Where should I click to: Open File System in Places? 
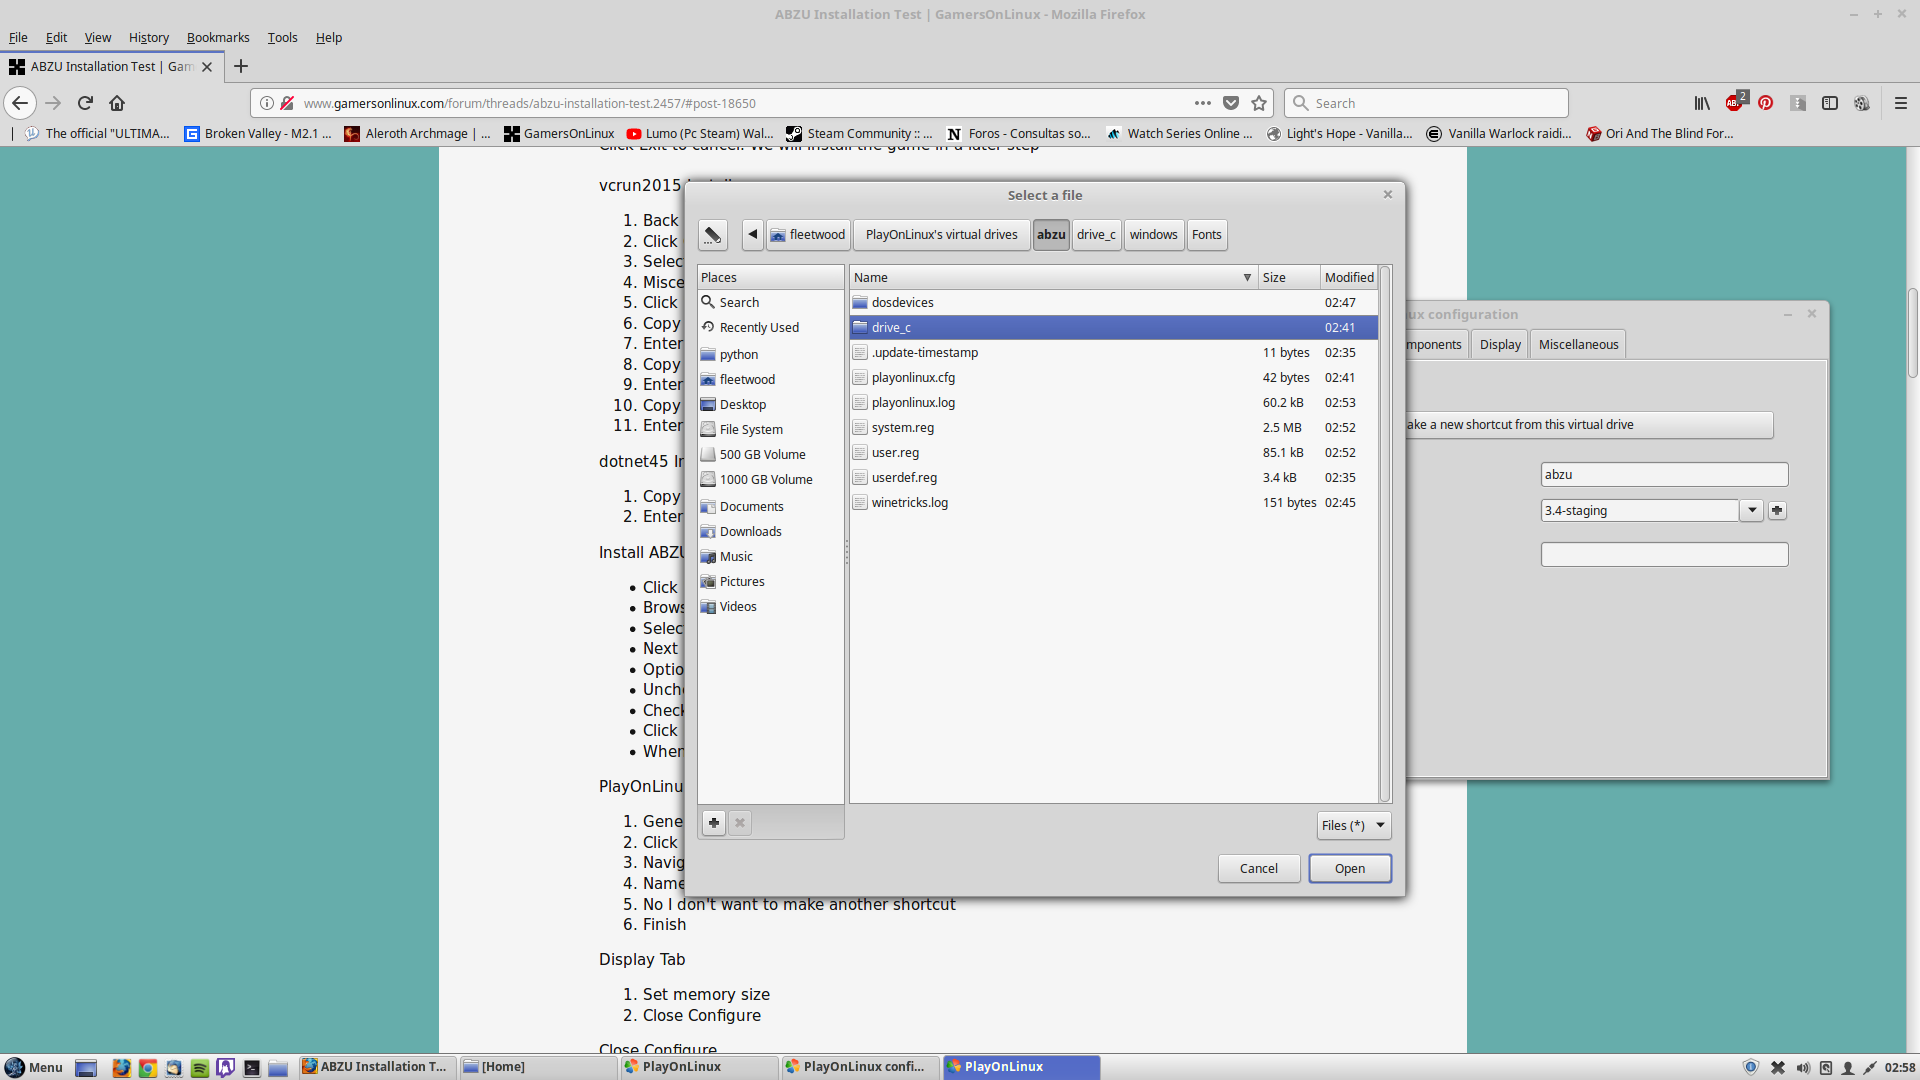[770, 429]
